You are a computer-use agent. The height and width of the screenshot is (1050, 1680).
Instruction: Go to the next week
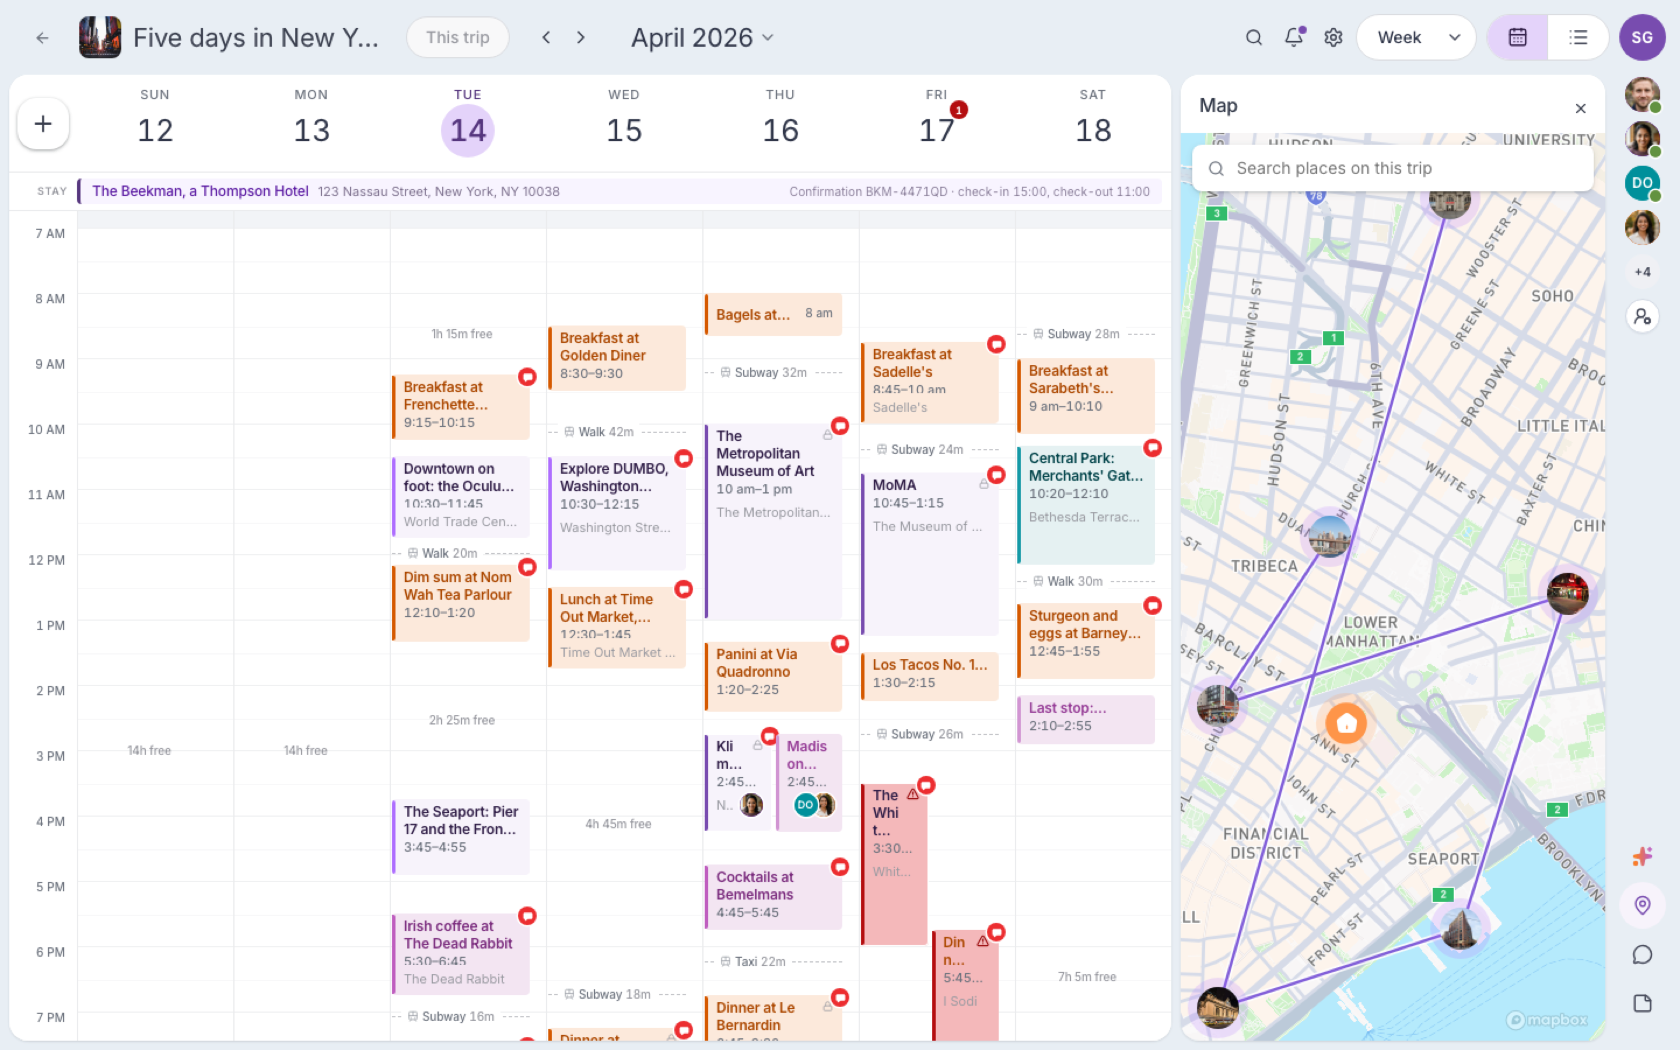tap(581, 38)
